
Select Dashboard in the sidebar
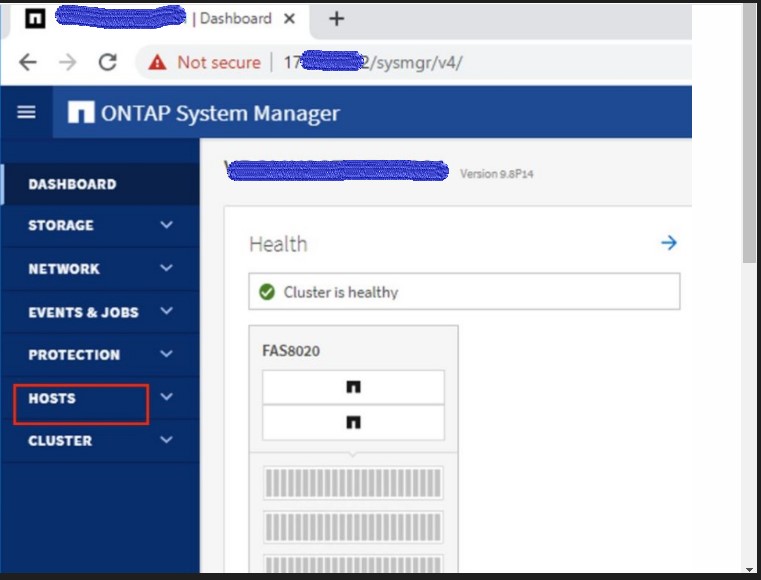72,184
